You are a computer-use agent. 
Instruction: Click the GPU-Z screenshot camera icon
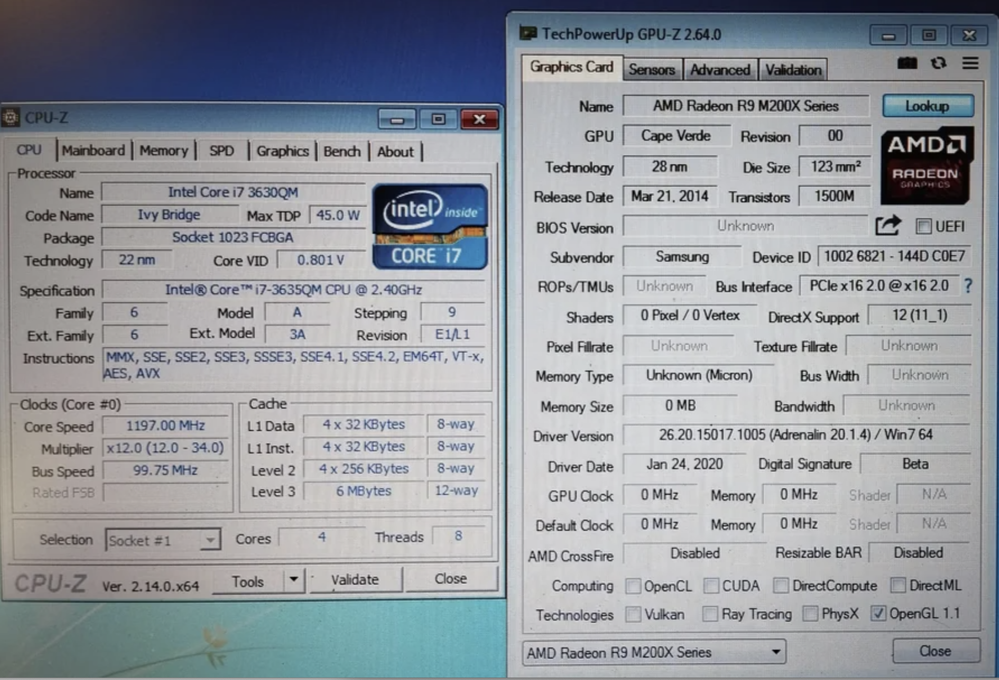coord(907,63)
